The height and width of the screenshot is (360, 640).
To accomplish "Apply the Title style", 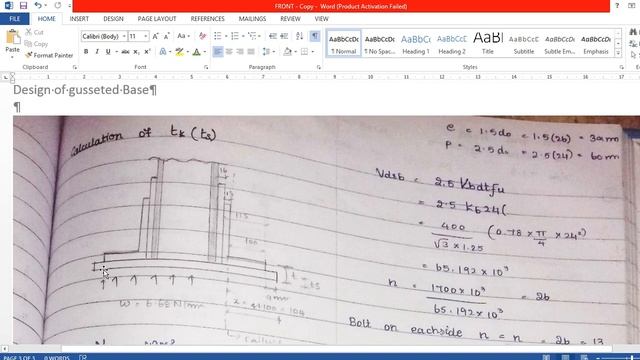I will (x=488, y=43).
